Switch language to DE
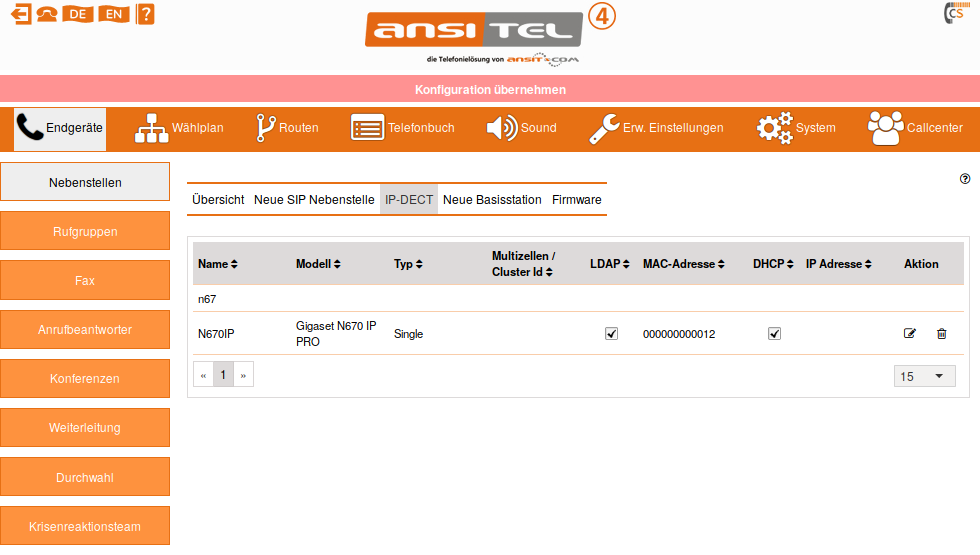 click(x=77, y=14)
